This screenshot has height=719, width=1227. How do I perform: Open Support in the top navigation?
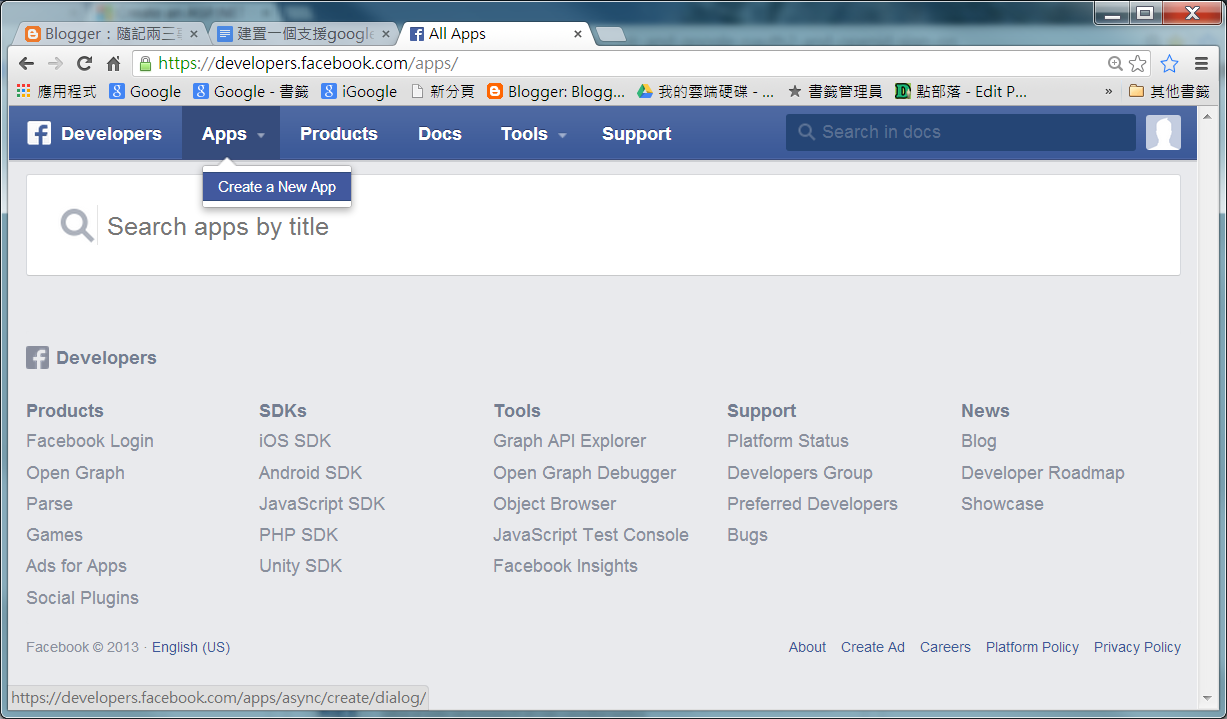(637, 133)
